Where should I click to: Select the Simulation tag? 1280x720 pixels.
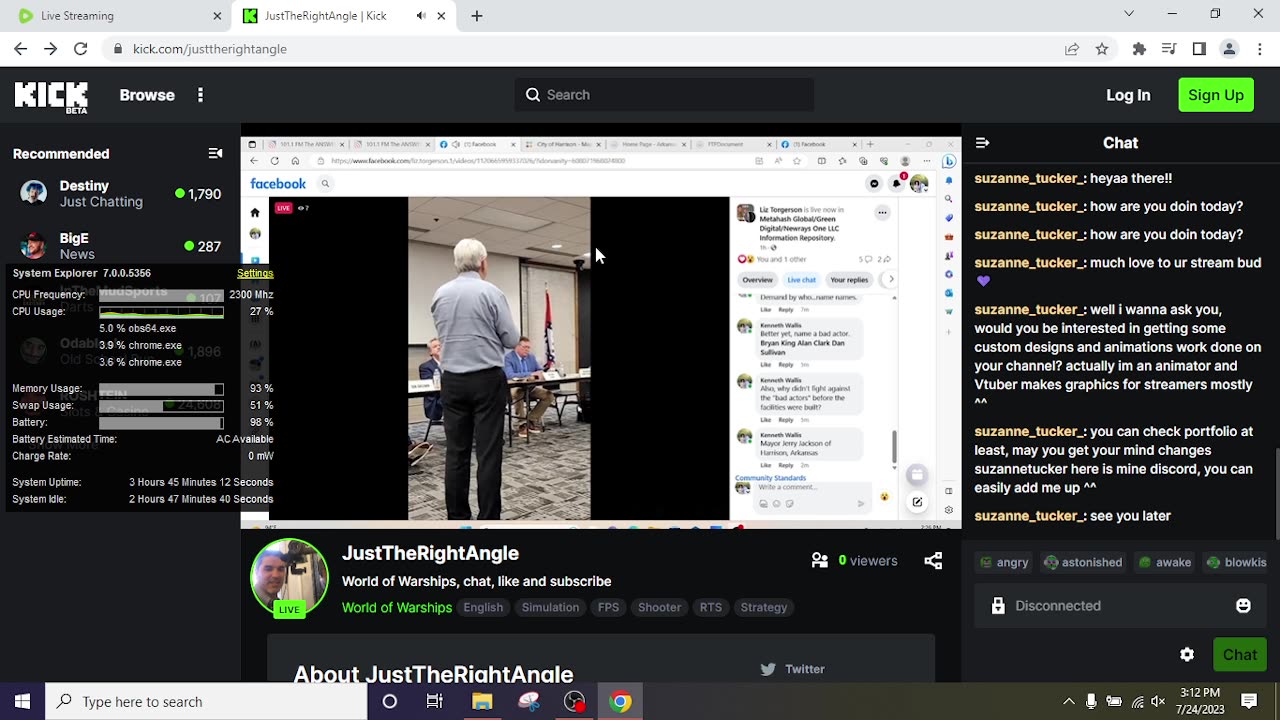click(550, 607)
